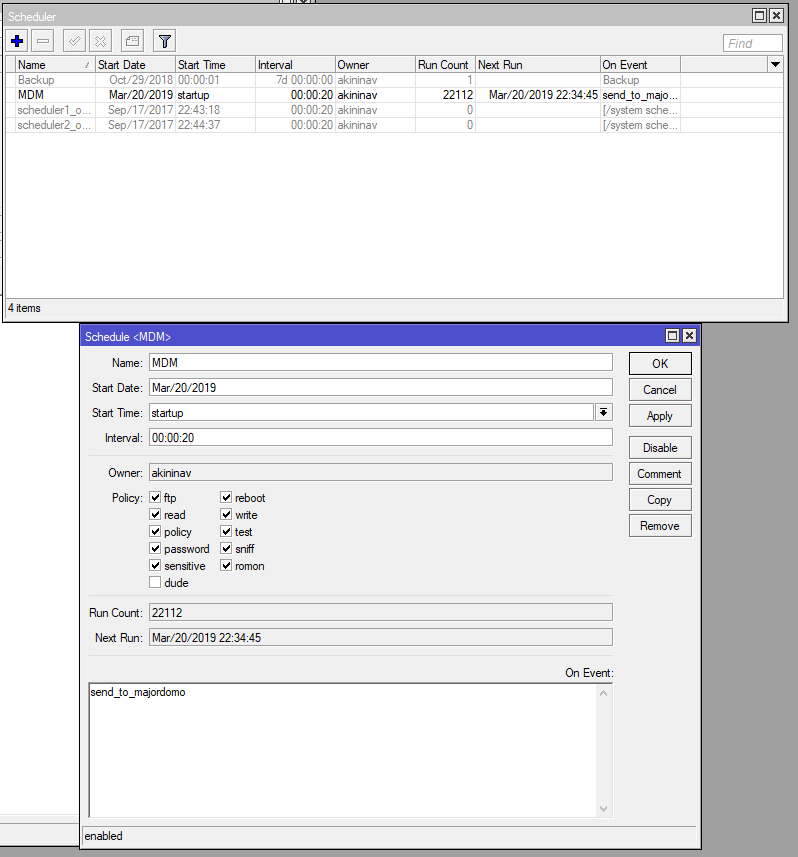Toggle the romon policy checkbox
The width and height of the screenshot is (798, 857).
[x=226, y=565]
